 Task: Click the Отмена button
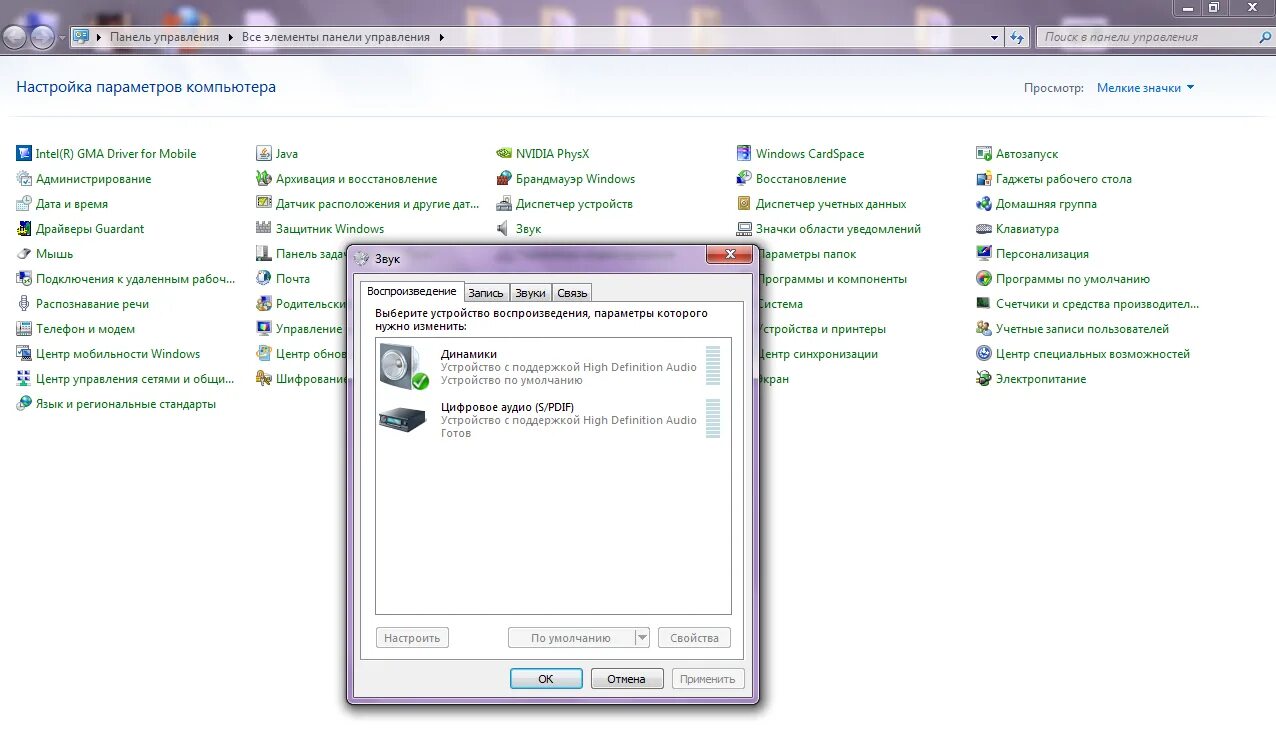click(626, 678)
